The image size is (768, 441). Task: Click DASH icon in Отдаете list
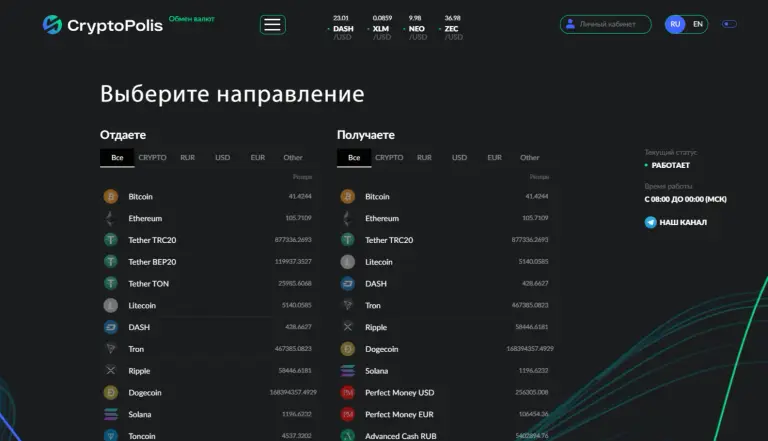click(111, 327)
